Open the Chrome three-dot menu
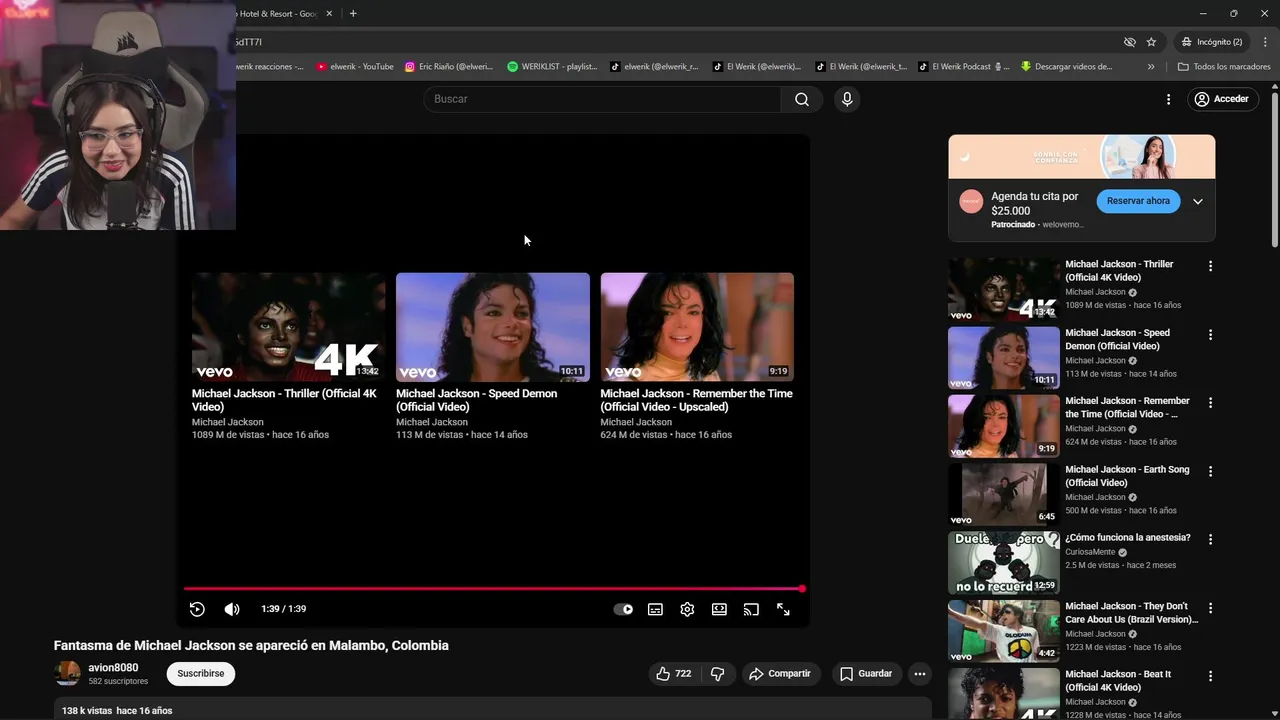 tap(1264, 42)
